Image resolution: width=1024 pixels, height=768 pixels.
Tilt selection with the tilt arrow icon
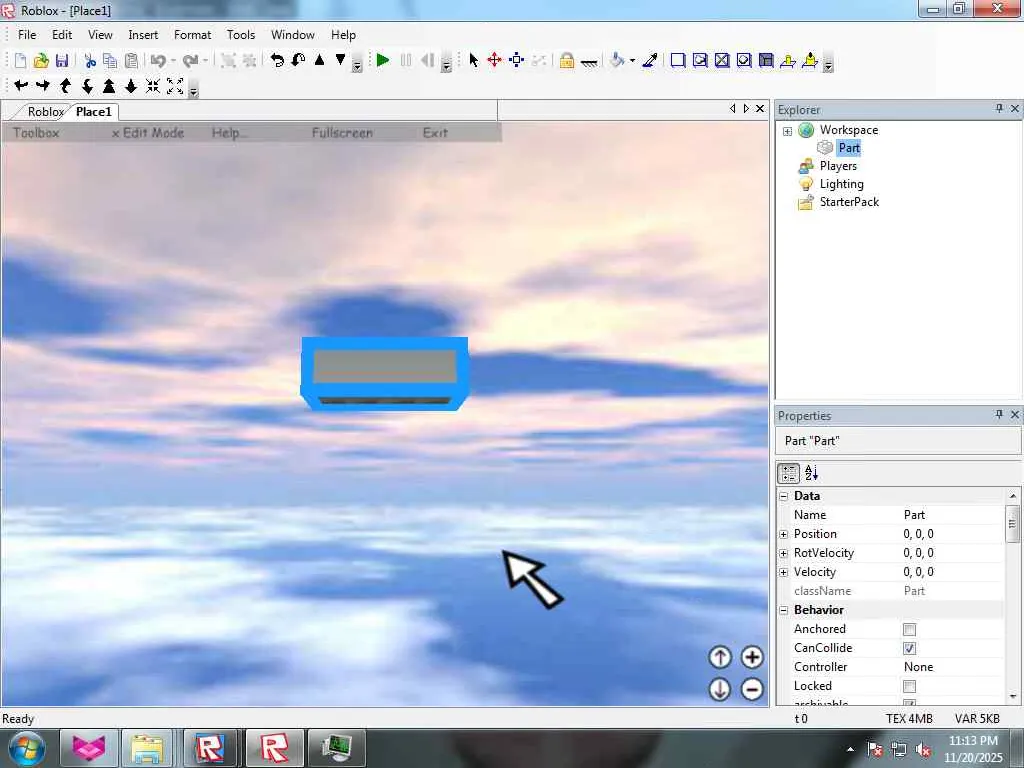(x=298, y=61)
